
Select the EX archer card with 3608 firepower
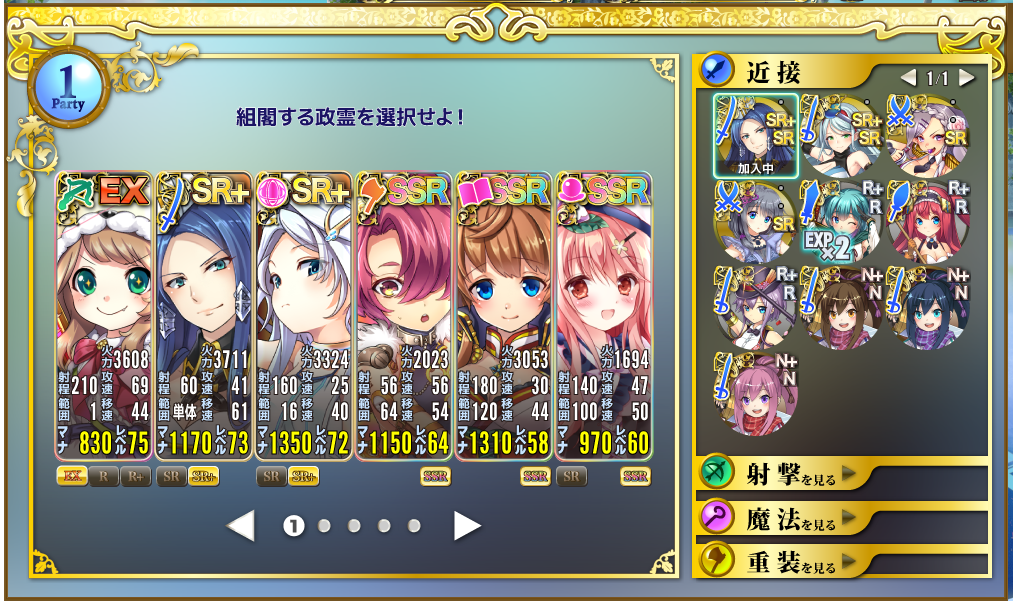click(x=104, y=316)
